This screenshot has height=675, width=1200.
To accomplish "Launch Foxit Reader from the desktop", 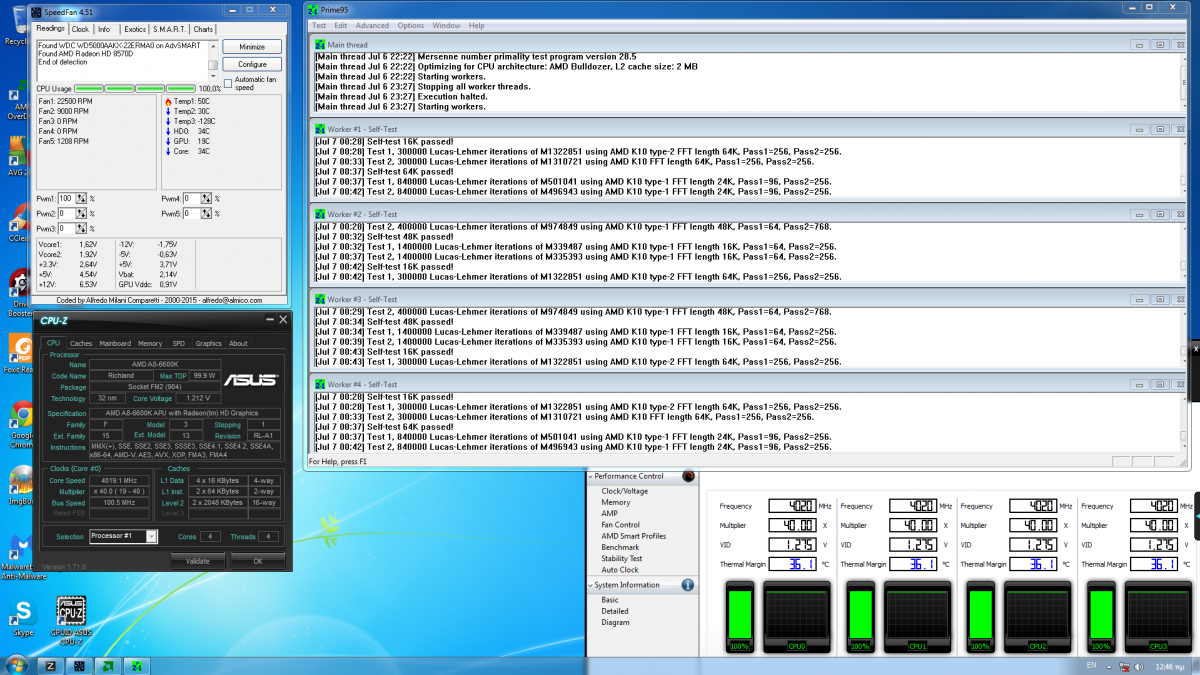I will 16,355.
